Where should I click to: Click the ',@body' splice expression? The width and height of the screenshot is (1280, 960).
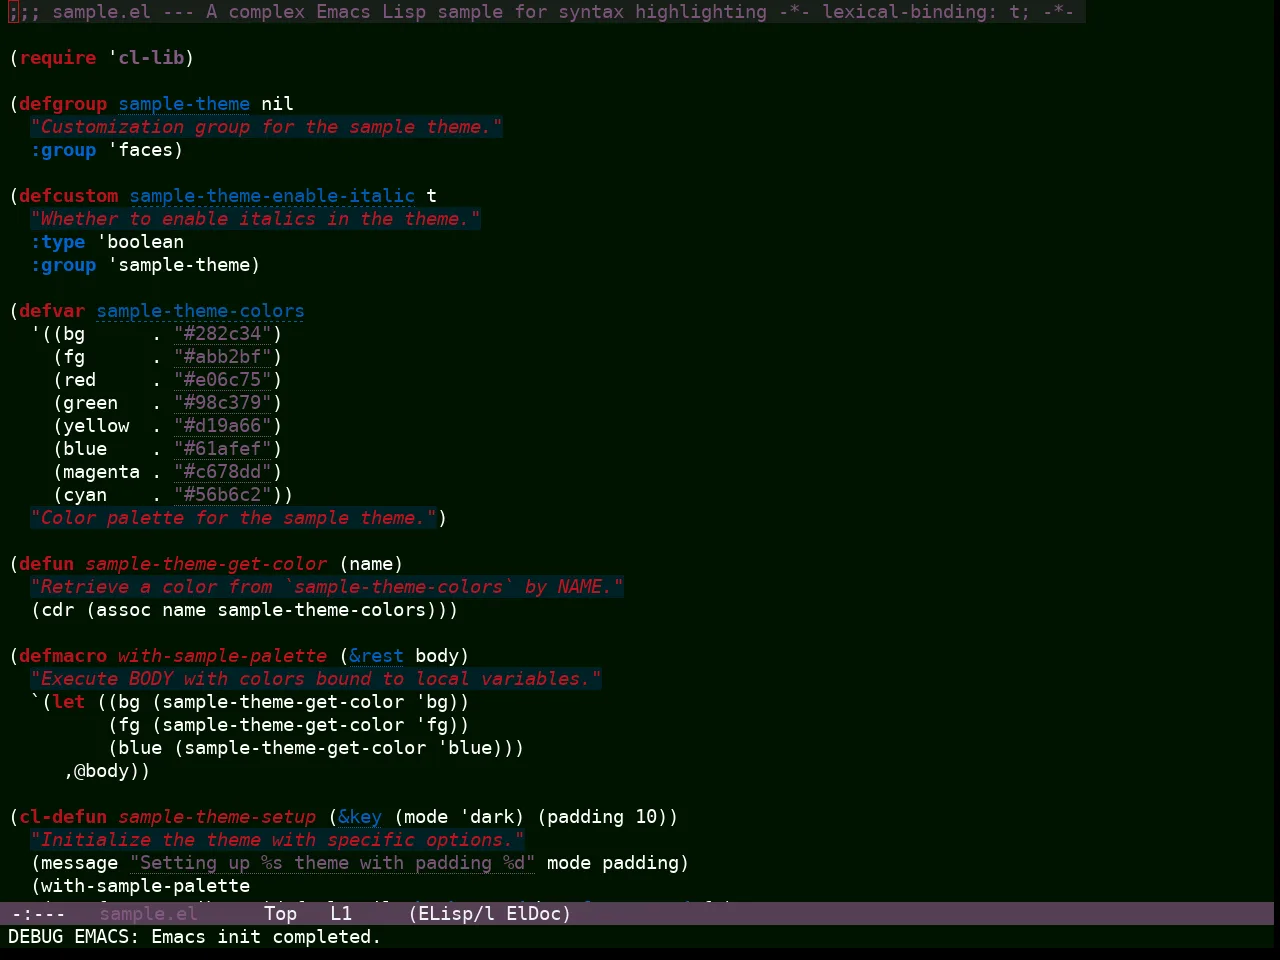pyautogui.click(x=102, y=771)
